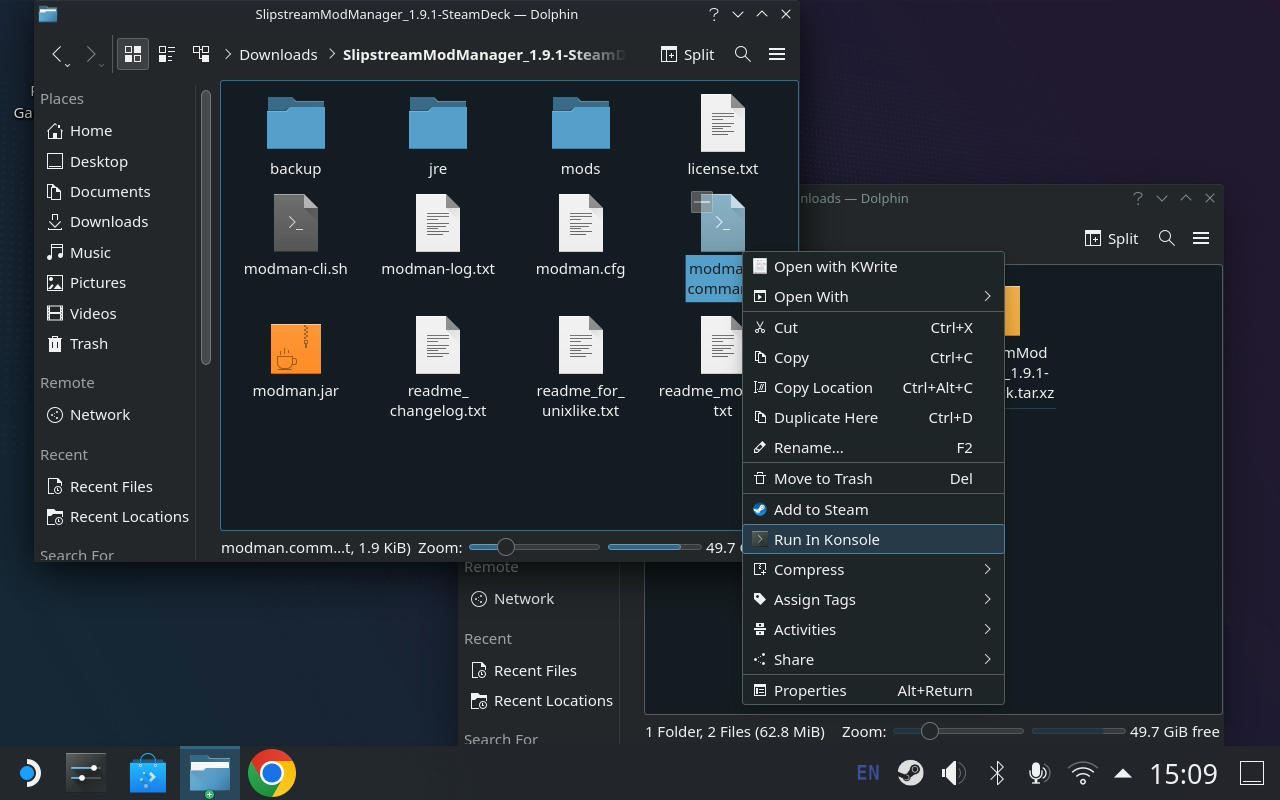Click the Places panel vertical scrollbar
The width and height of the screenshot is (1280, 800).
pos(206,227)
